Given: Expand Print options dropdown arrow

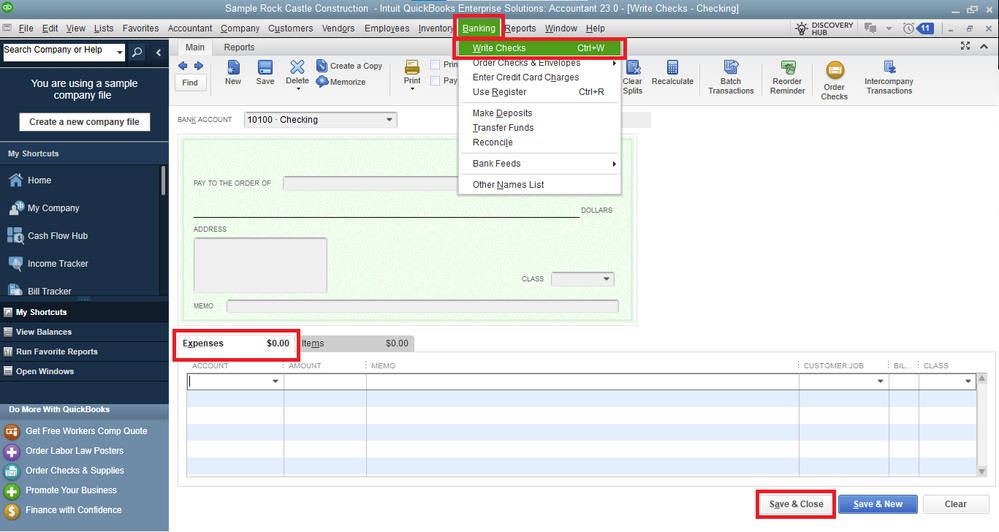Looking at the screenshot, I should click(x=412, y=89).
